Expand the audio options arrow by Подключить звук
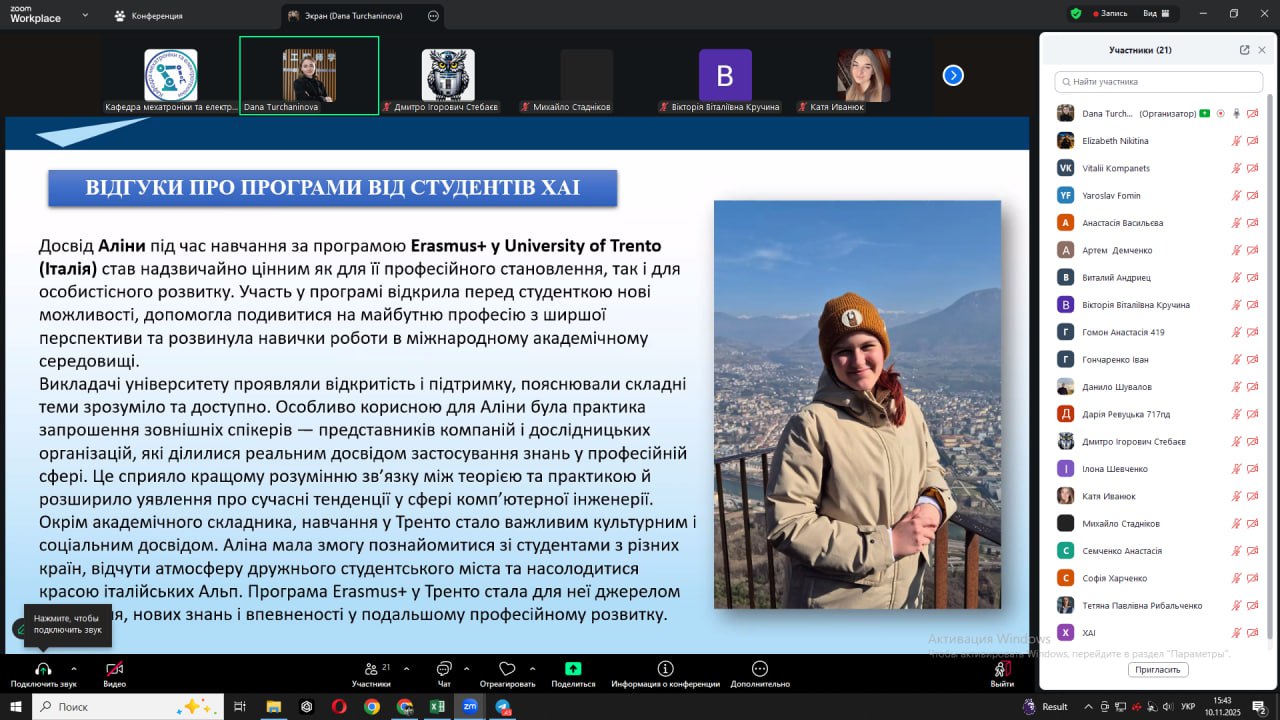The image size is (1280, 720). coord(73,668)
